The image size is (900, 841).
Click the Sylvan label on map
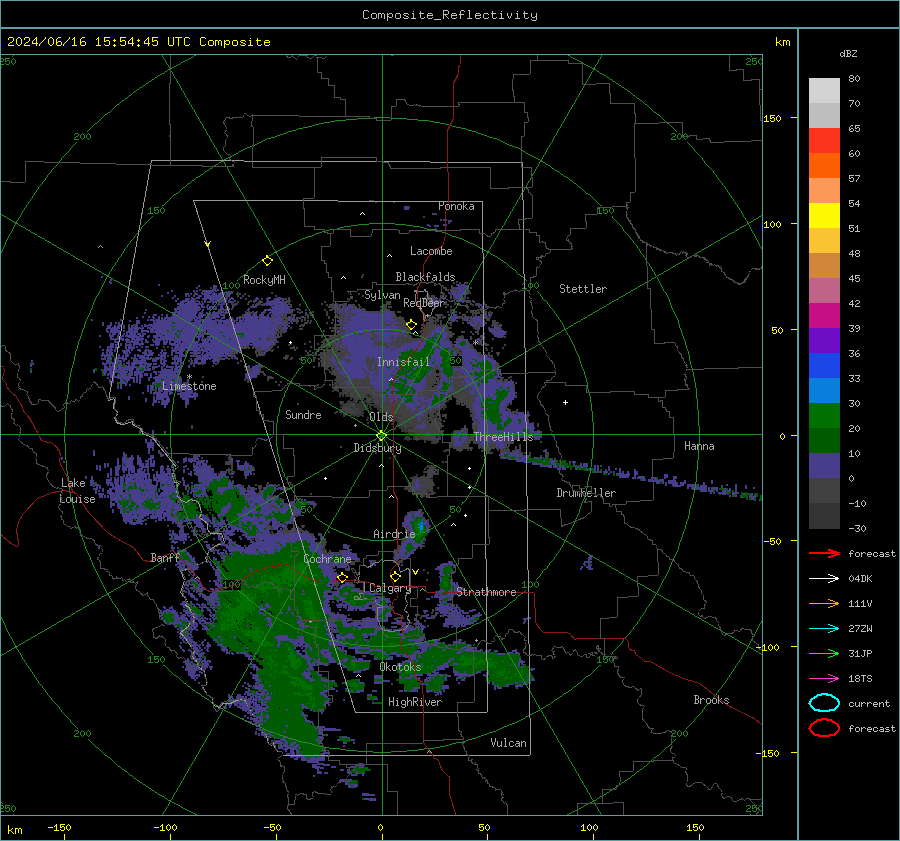pyautogui.click(x=382, y=295)
